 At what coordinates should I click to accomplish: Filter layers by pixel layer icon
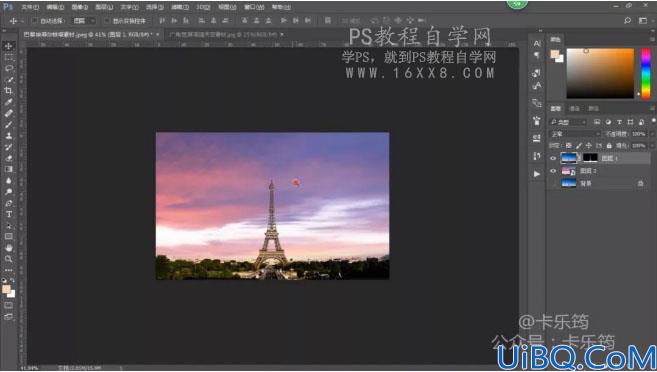click(x=597, y=122)
